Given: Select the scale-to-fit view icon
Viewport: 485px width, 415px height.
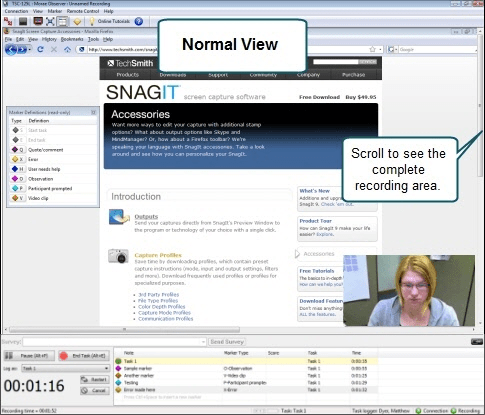Looking at the screenshot, I should (x=50, y=22).
